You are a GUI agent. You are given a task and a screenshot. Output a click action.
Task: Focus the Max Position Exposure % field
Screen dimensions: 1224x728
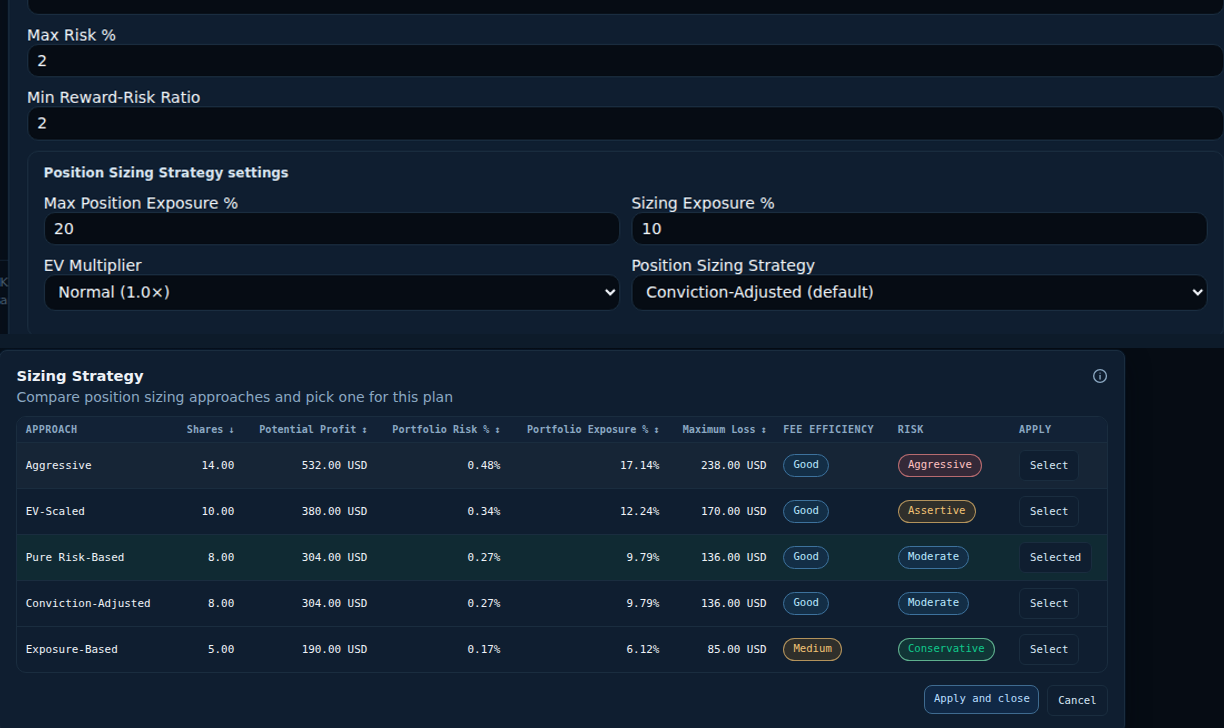[x=332, y=229]
